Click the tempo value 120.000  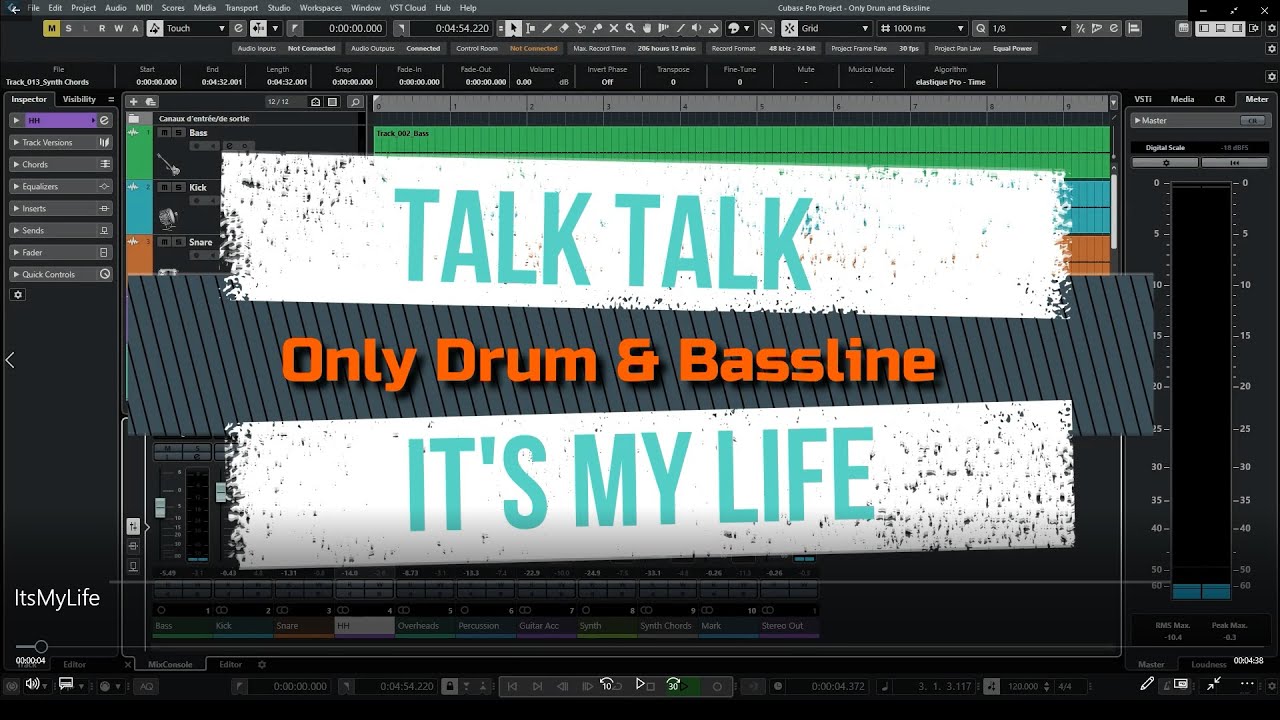coord(1023,686)
